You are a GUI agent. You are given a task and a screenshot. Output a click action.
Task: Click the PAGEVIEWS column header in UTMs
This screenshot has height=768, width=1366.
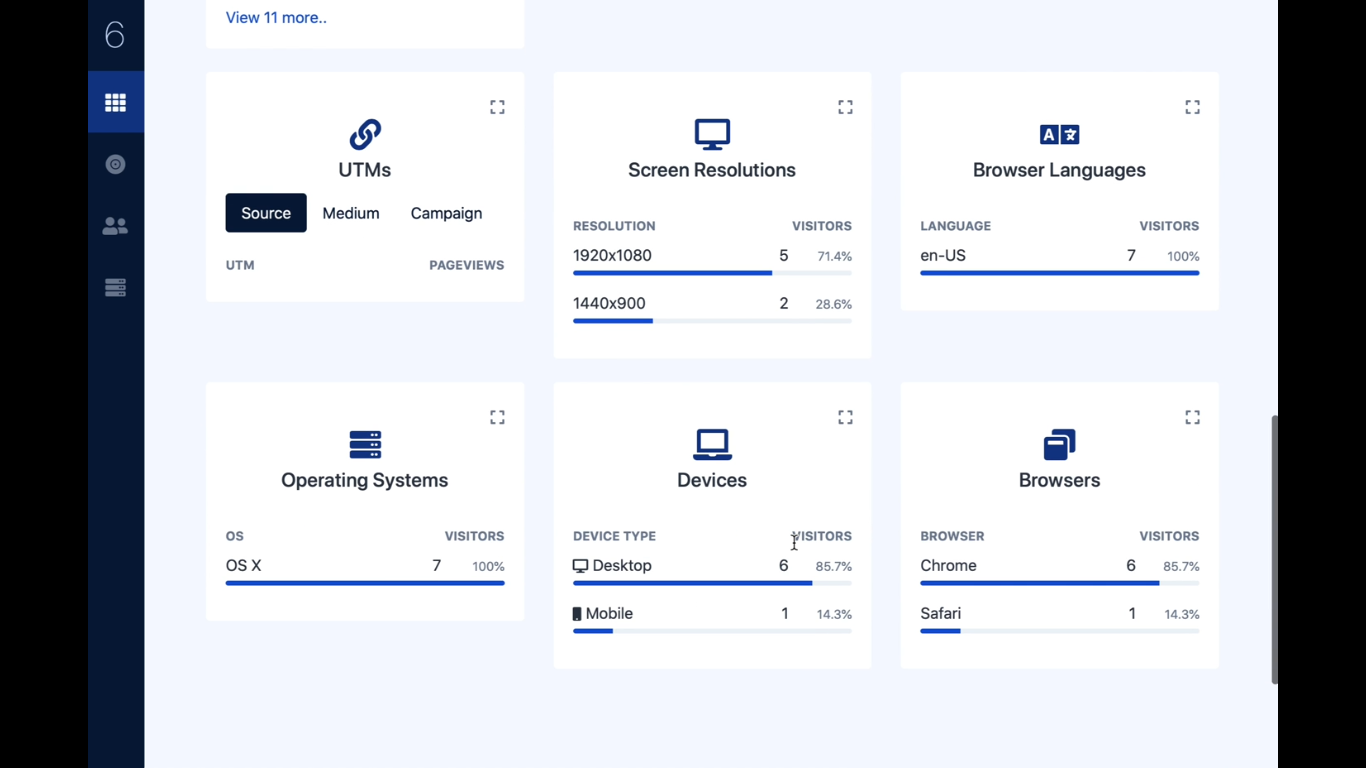pyautogui.click(x=467, y=265)
